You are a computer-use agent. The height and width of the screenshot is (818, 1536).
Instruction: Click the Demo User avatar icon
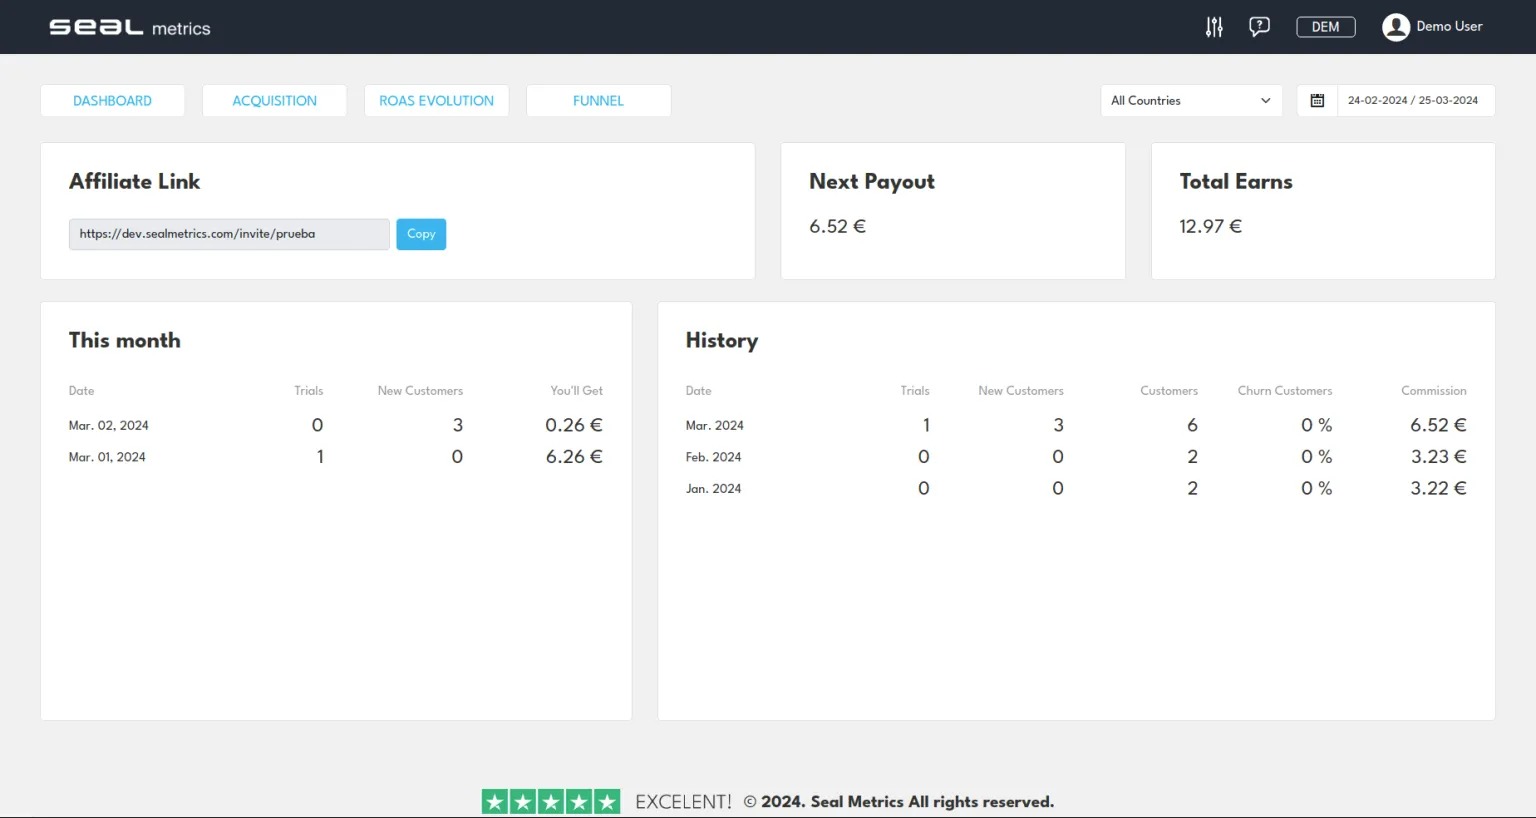tap(1395, 27)
